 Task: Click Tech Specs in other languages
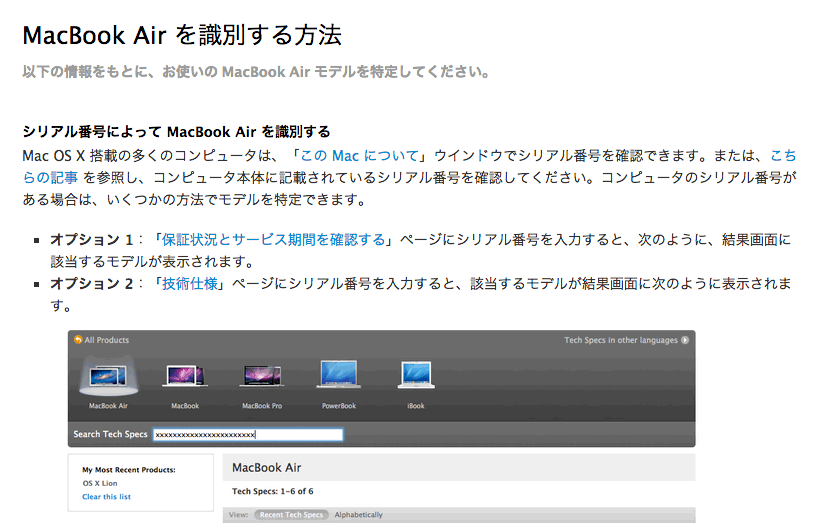pyautogui.click(x=621, y=340)
